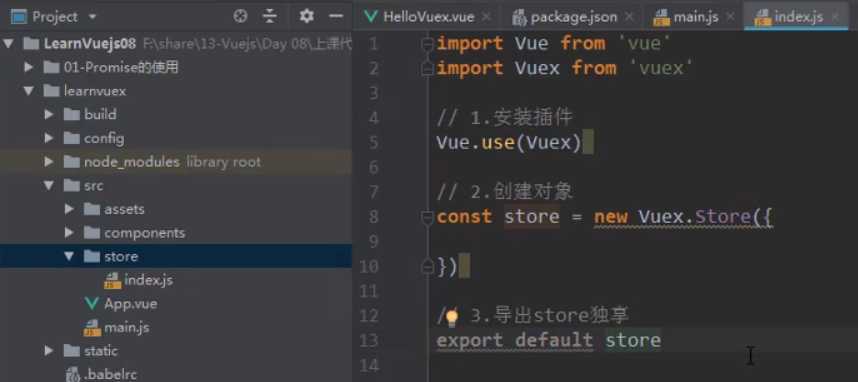The image size is (858, 382).
Task: Click the locate/scroll-from-source target icon
Action: tap(240, 16)
